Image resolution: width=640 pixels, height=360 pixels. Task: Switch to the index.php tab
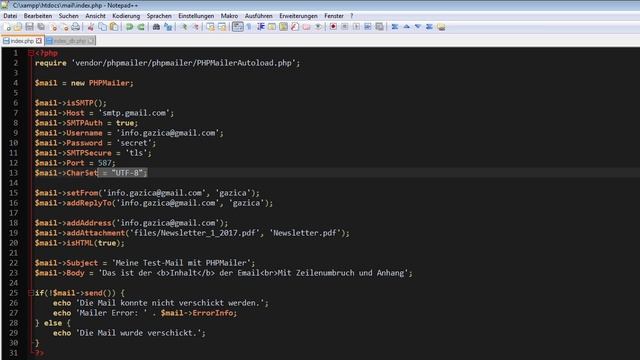(22, 41)
